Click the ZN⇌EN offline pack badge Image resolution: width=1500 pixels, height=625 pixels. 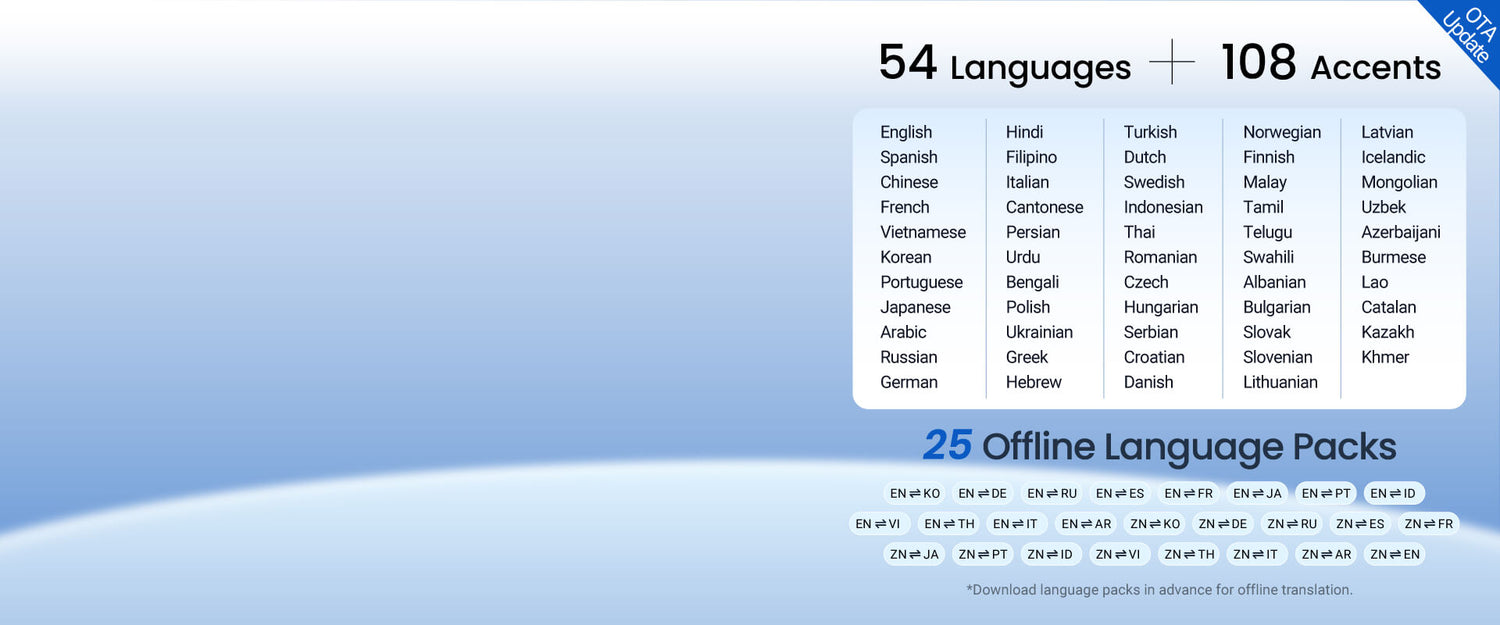(1395, 554)
